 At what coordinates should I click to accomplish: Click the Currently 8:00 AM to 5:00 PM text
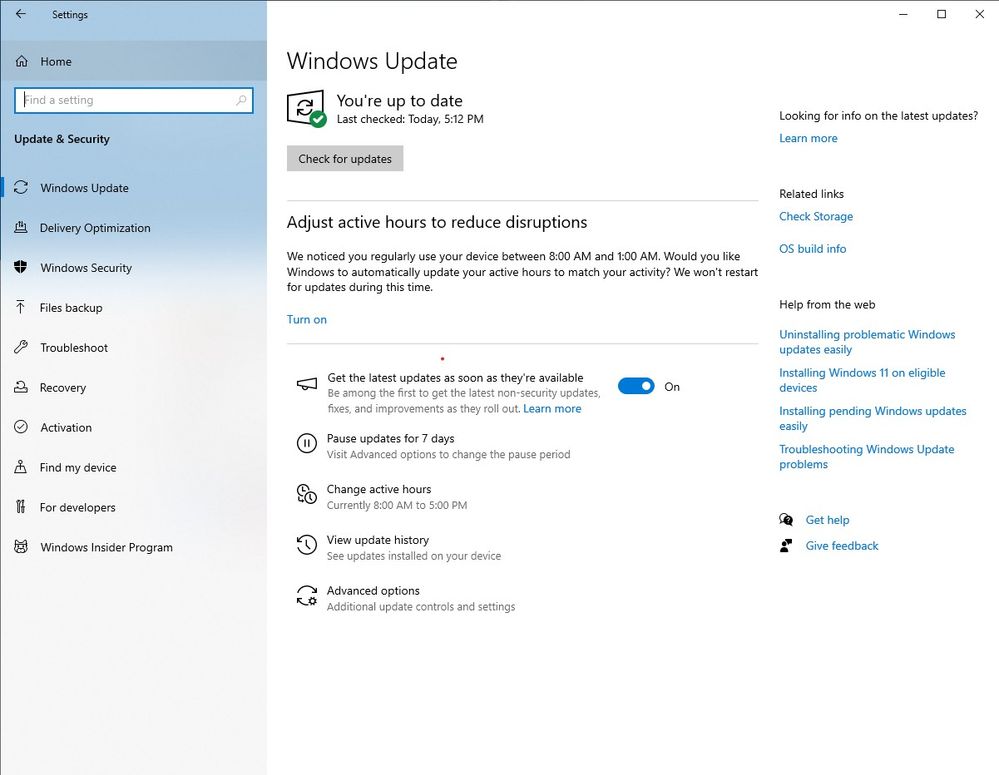[397, 505]
